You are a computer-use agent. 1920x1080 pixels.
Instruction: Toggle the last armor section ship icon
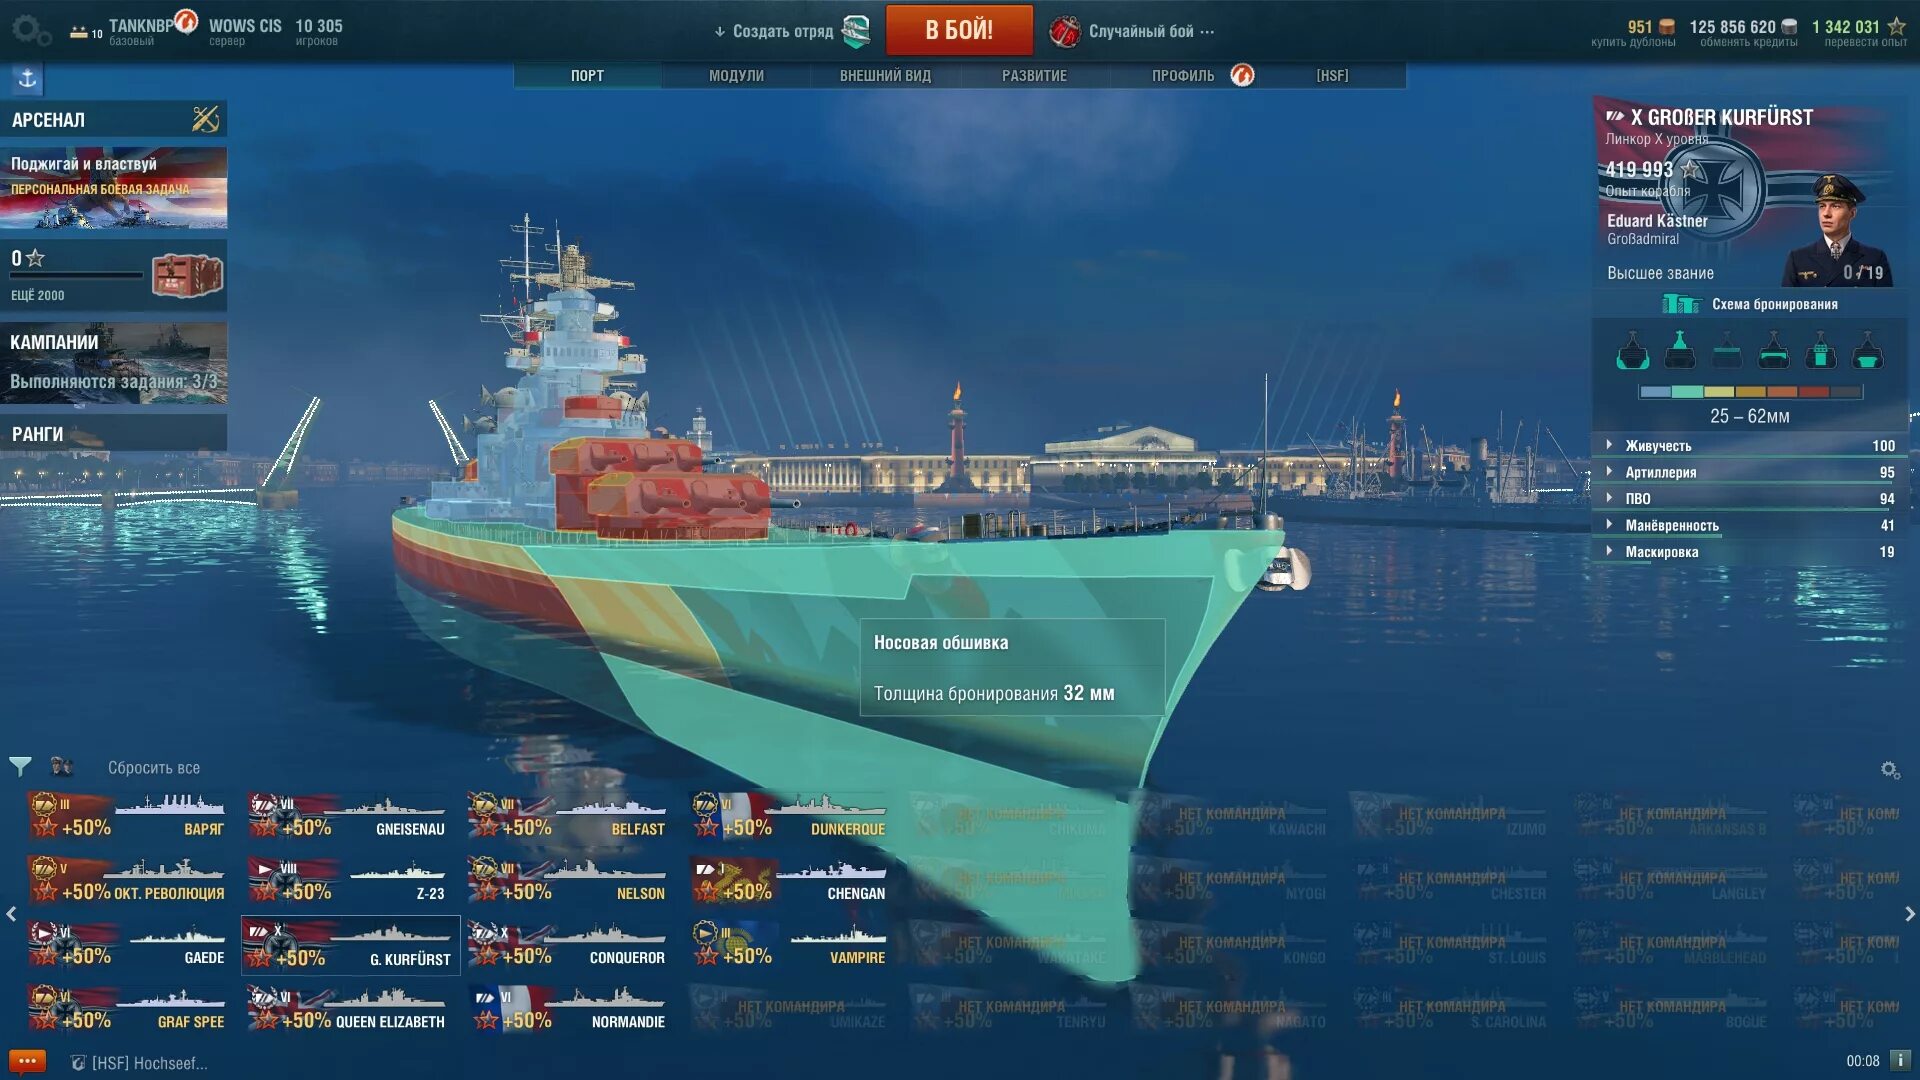pos(1867,350)
